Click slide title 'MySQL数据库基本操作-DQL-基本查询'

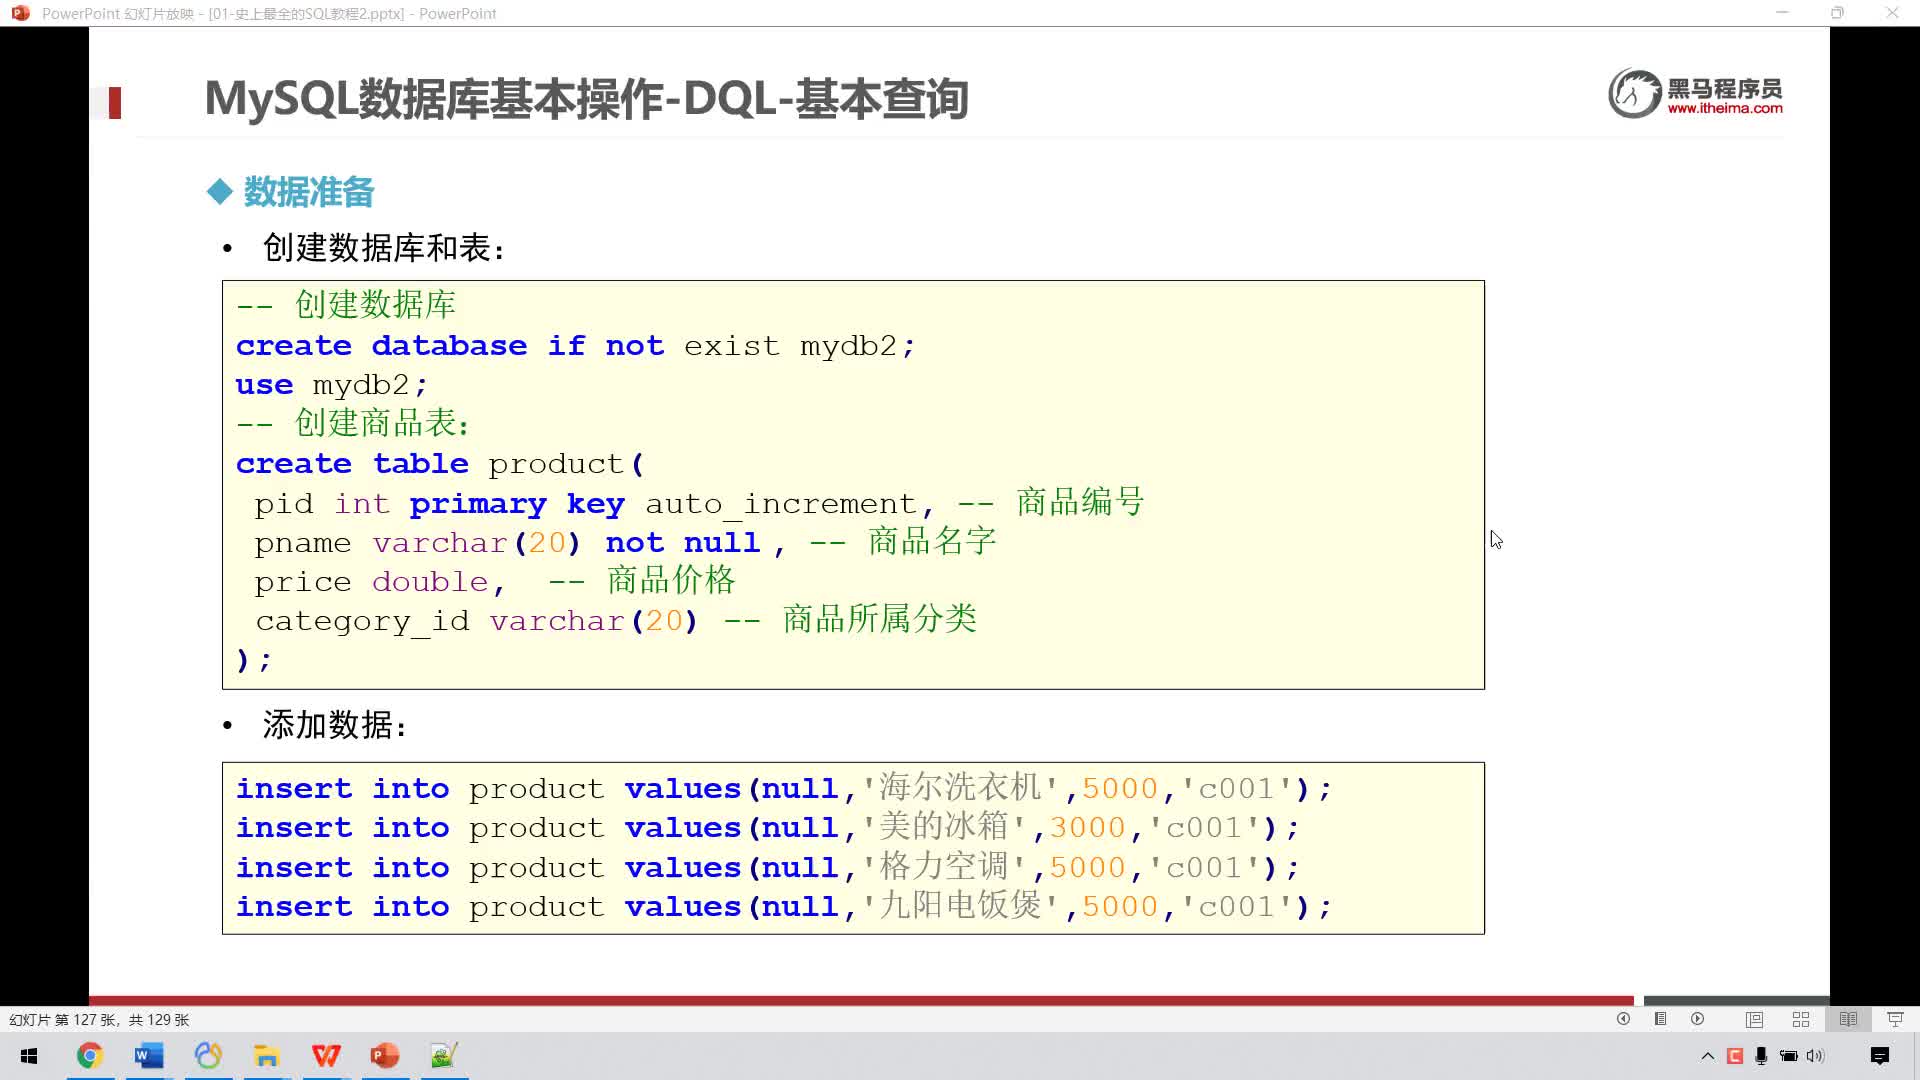pos(586,99)
